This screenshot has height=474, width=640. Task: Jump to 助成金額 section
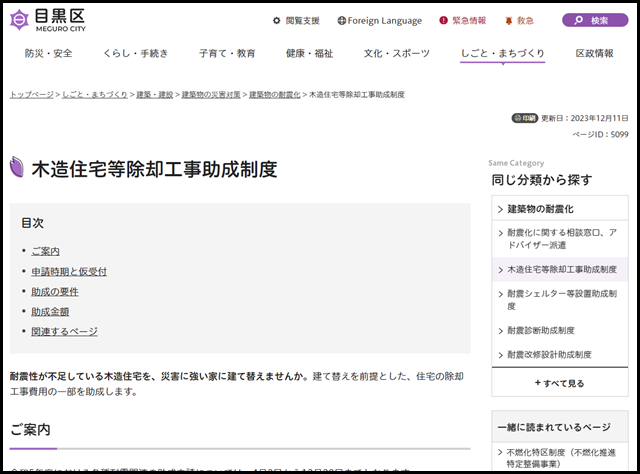click(x=51, y=311)
